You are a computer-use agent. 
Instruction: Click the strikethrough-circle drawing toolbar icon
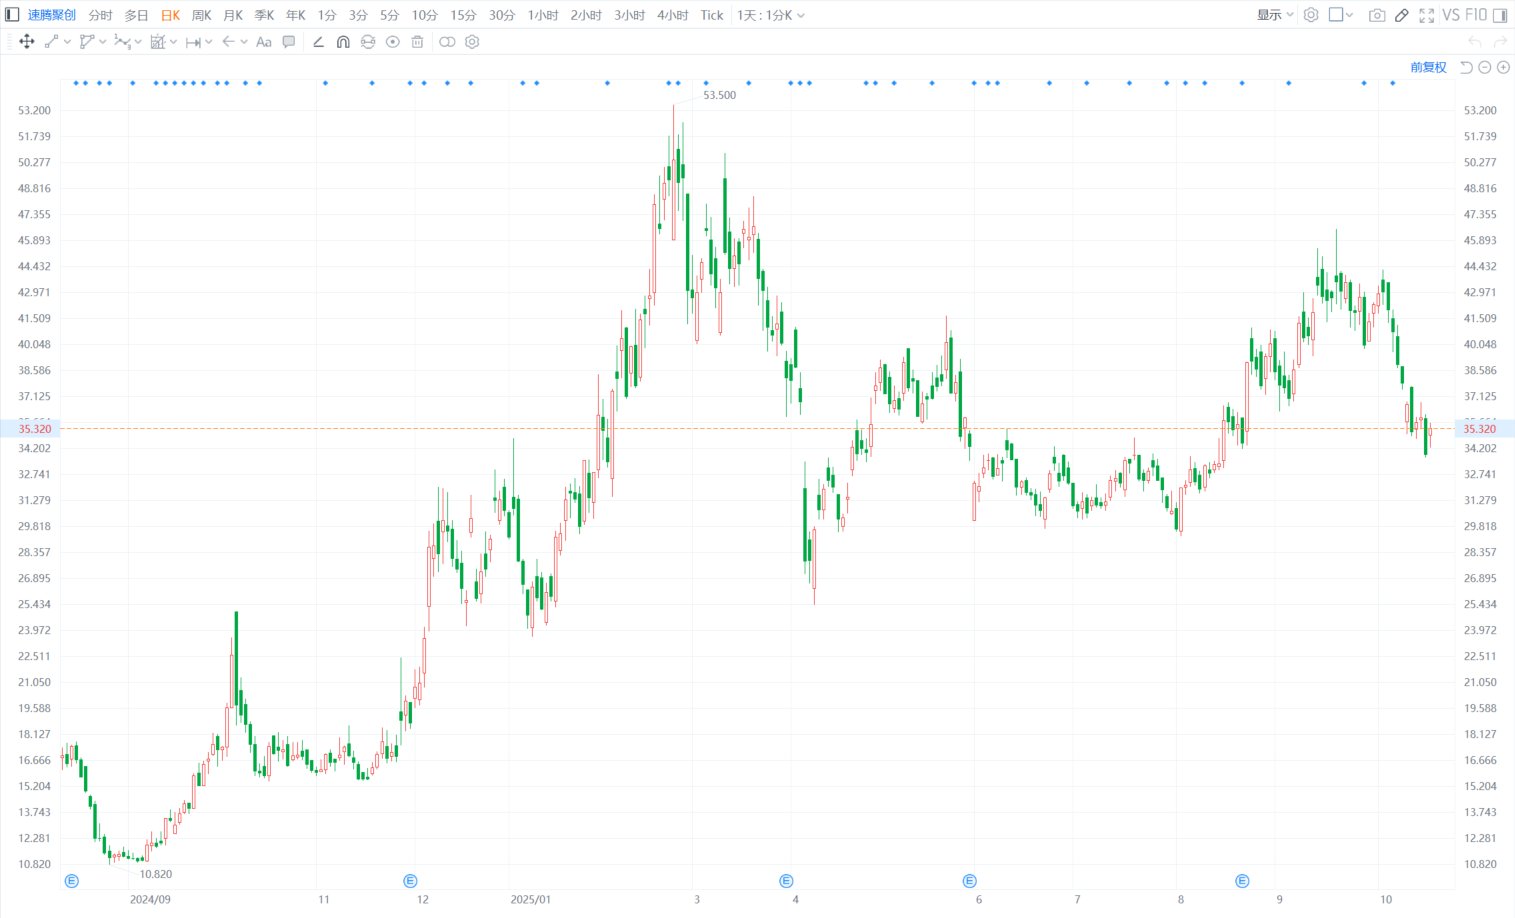(368, 42)
